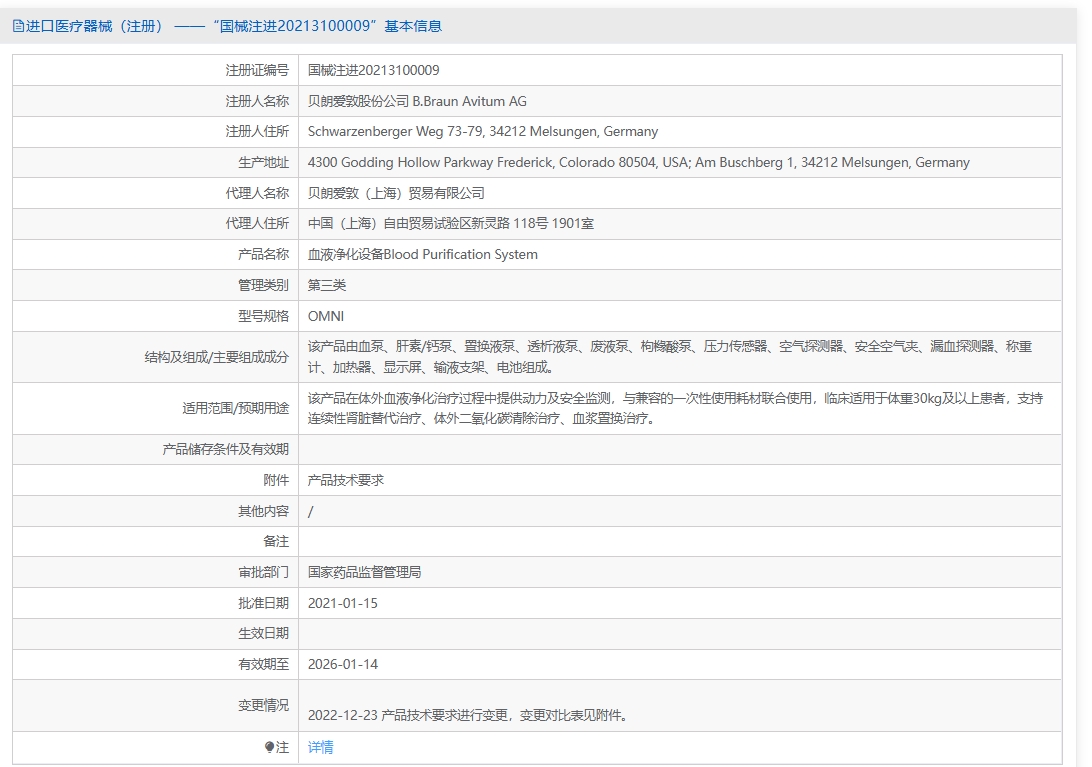Click the document icon beside 进口医疗器械 header

pyautogui.click(x=18, y=26)
